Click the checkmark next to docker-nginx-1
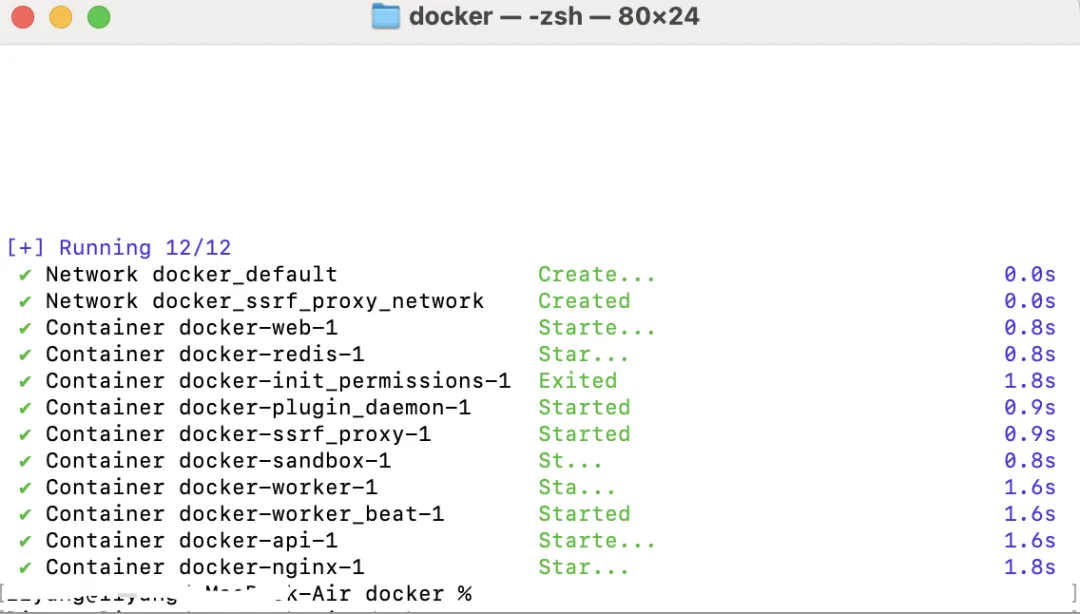The image size is (1080, 614). tap(25, 567)
